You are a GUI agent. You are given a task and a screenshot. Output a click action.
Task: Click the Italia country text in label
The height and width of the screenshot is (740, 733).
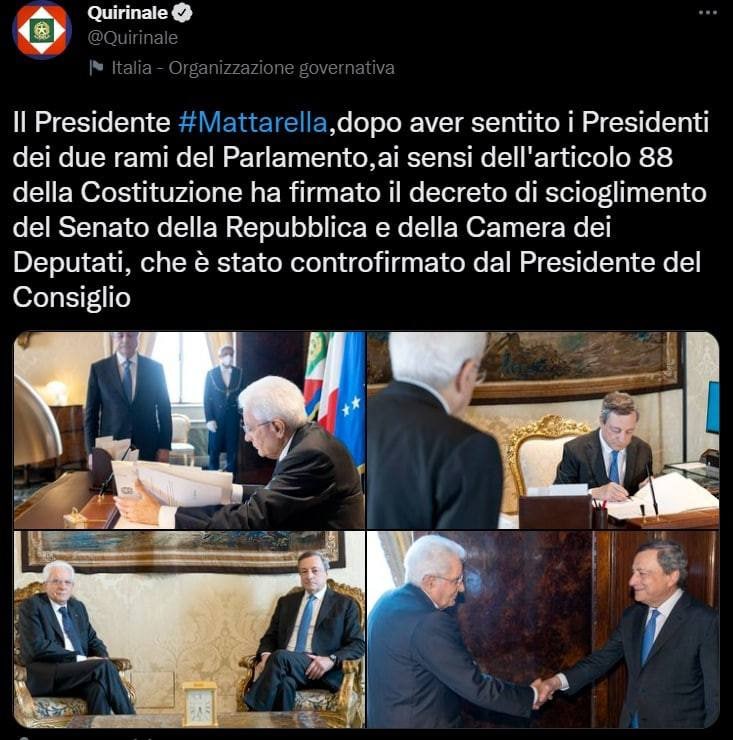pos(132,68)
